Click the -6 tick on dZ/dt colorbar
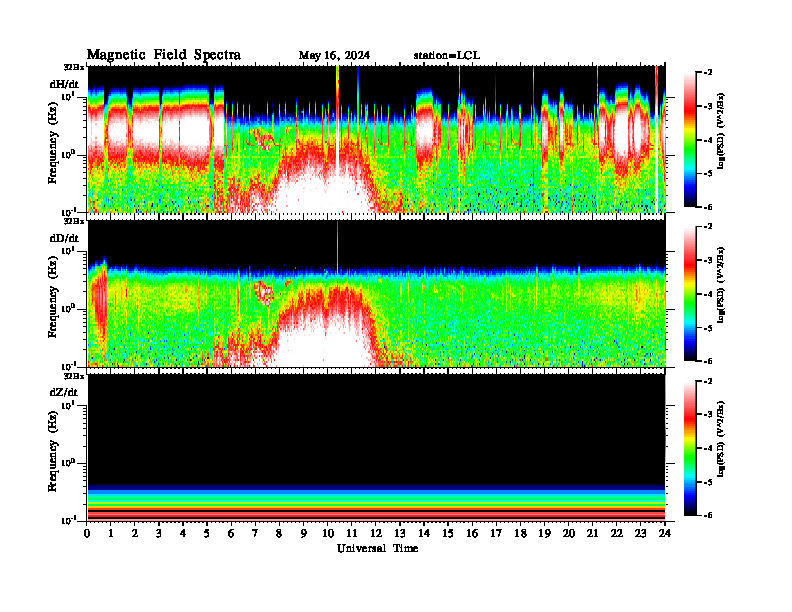 pos(707,516)
